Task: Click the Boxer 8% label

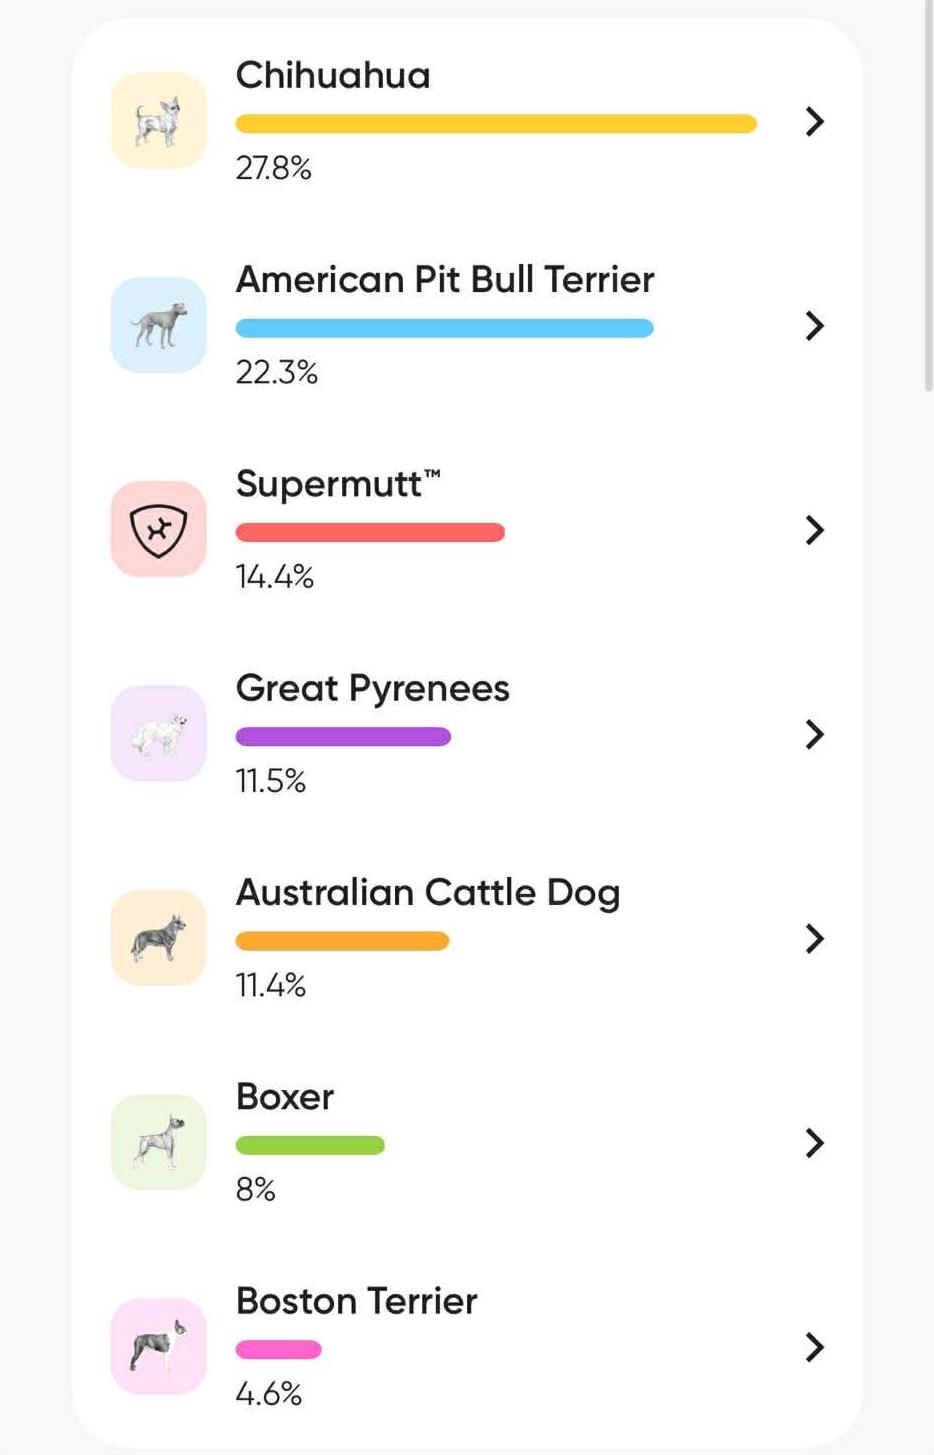Action: tap(255, 1189)
